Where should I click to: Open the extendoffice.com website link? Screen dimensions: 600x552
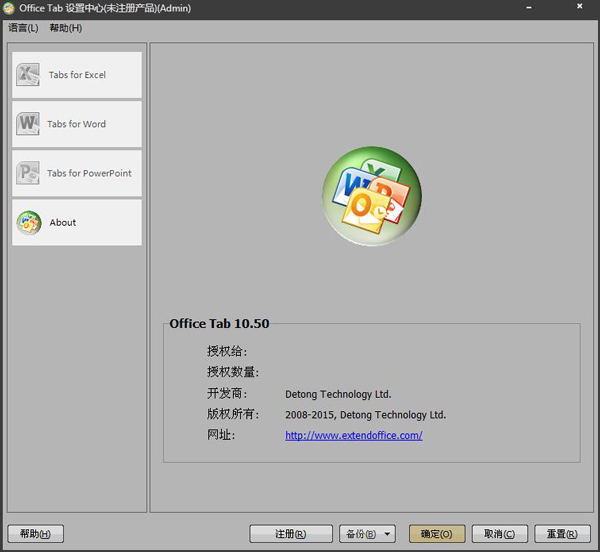(354, 435)
